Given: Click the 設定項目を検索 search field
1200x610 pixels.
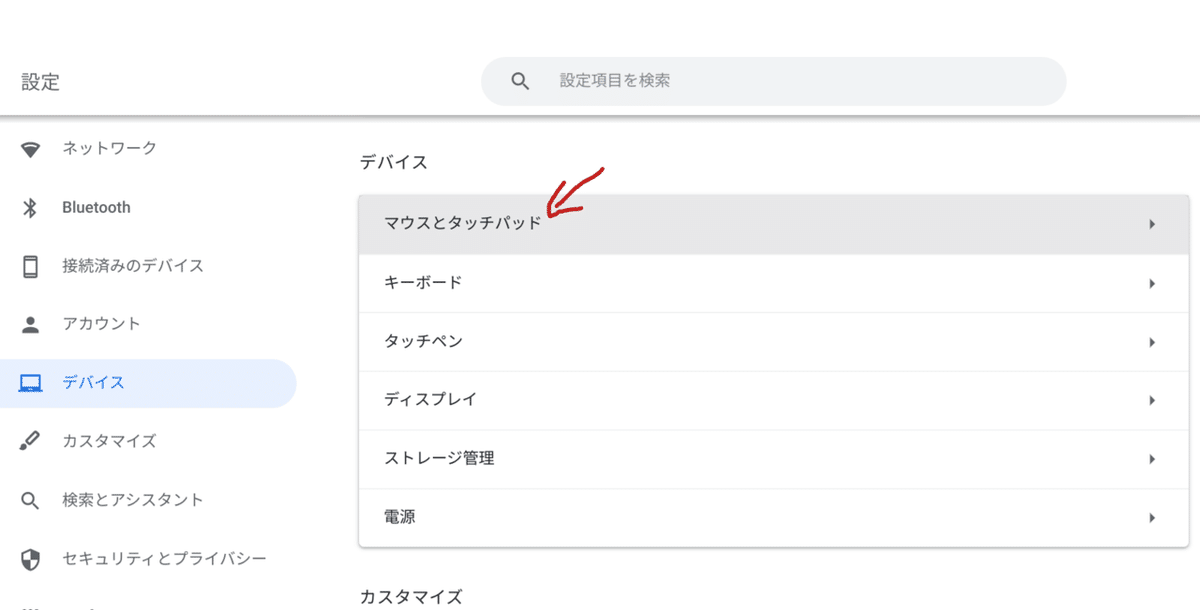Looking at the screenshot, I should pyautogui.click(x=780, y=81).
